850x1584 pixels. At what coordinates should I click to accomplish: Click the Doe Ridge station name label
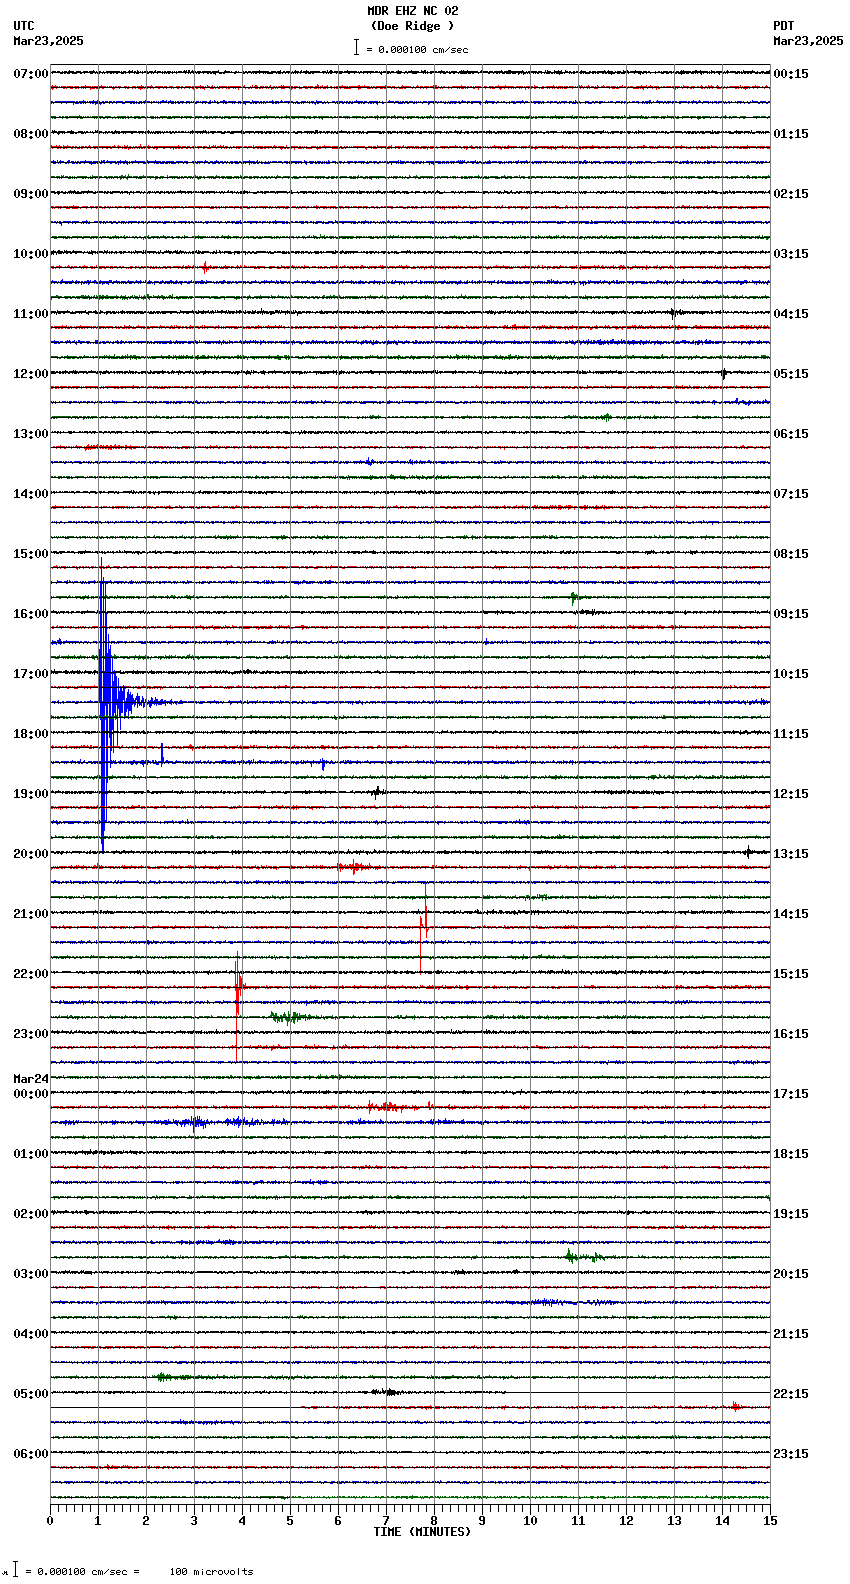(x=412, y=27)
